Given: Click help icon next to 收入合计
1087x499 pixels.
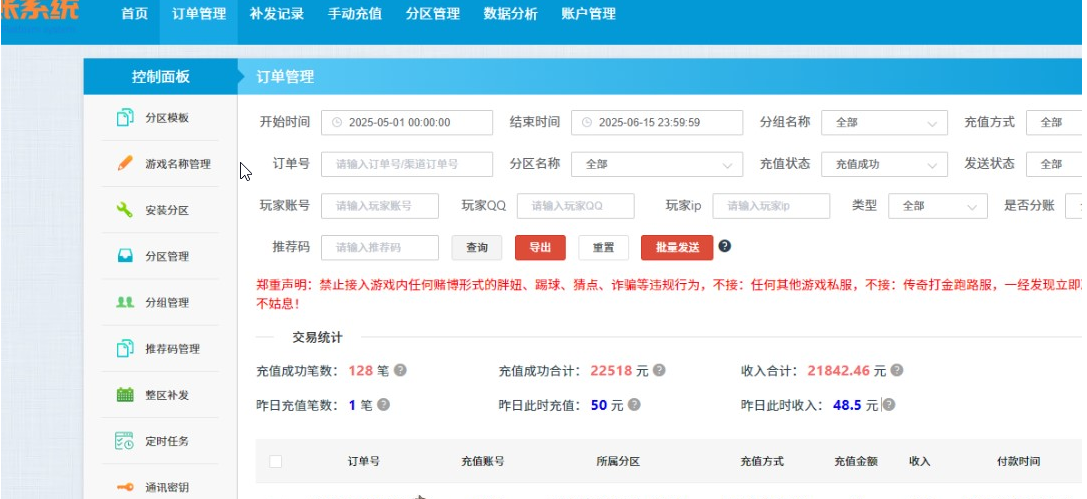Looking at the screenshot, I should [897, 370].
